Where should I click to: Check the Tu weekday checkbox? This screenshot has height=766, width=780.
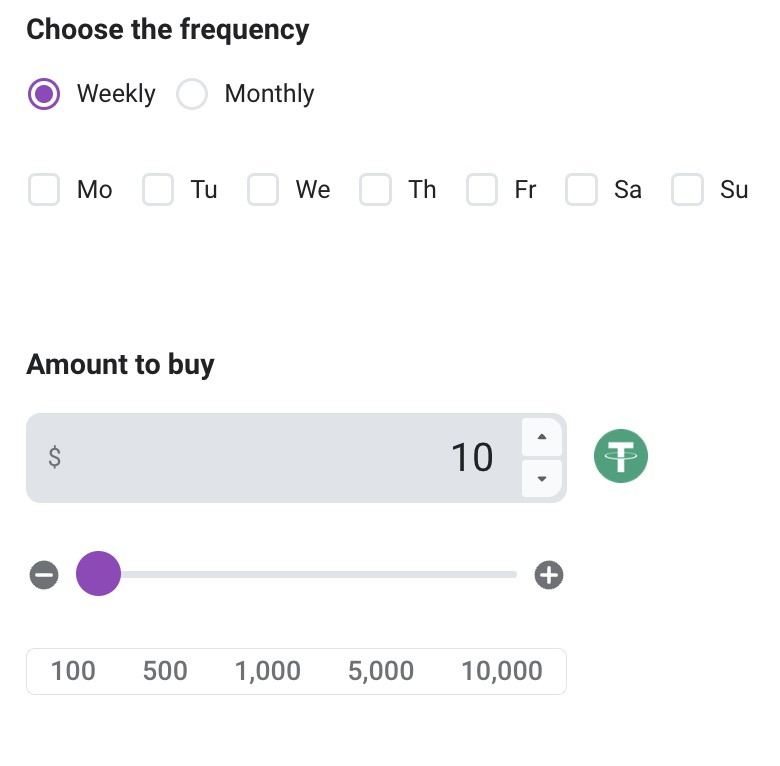click(x=158, y=190)
